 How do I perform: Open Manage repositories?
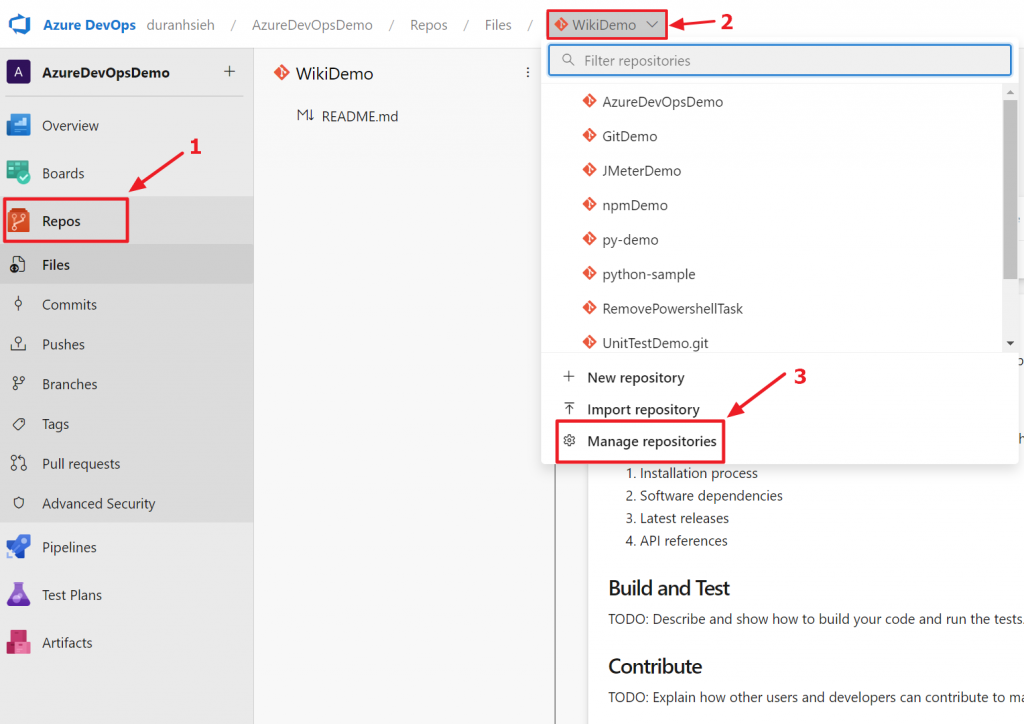pos(651,441)
